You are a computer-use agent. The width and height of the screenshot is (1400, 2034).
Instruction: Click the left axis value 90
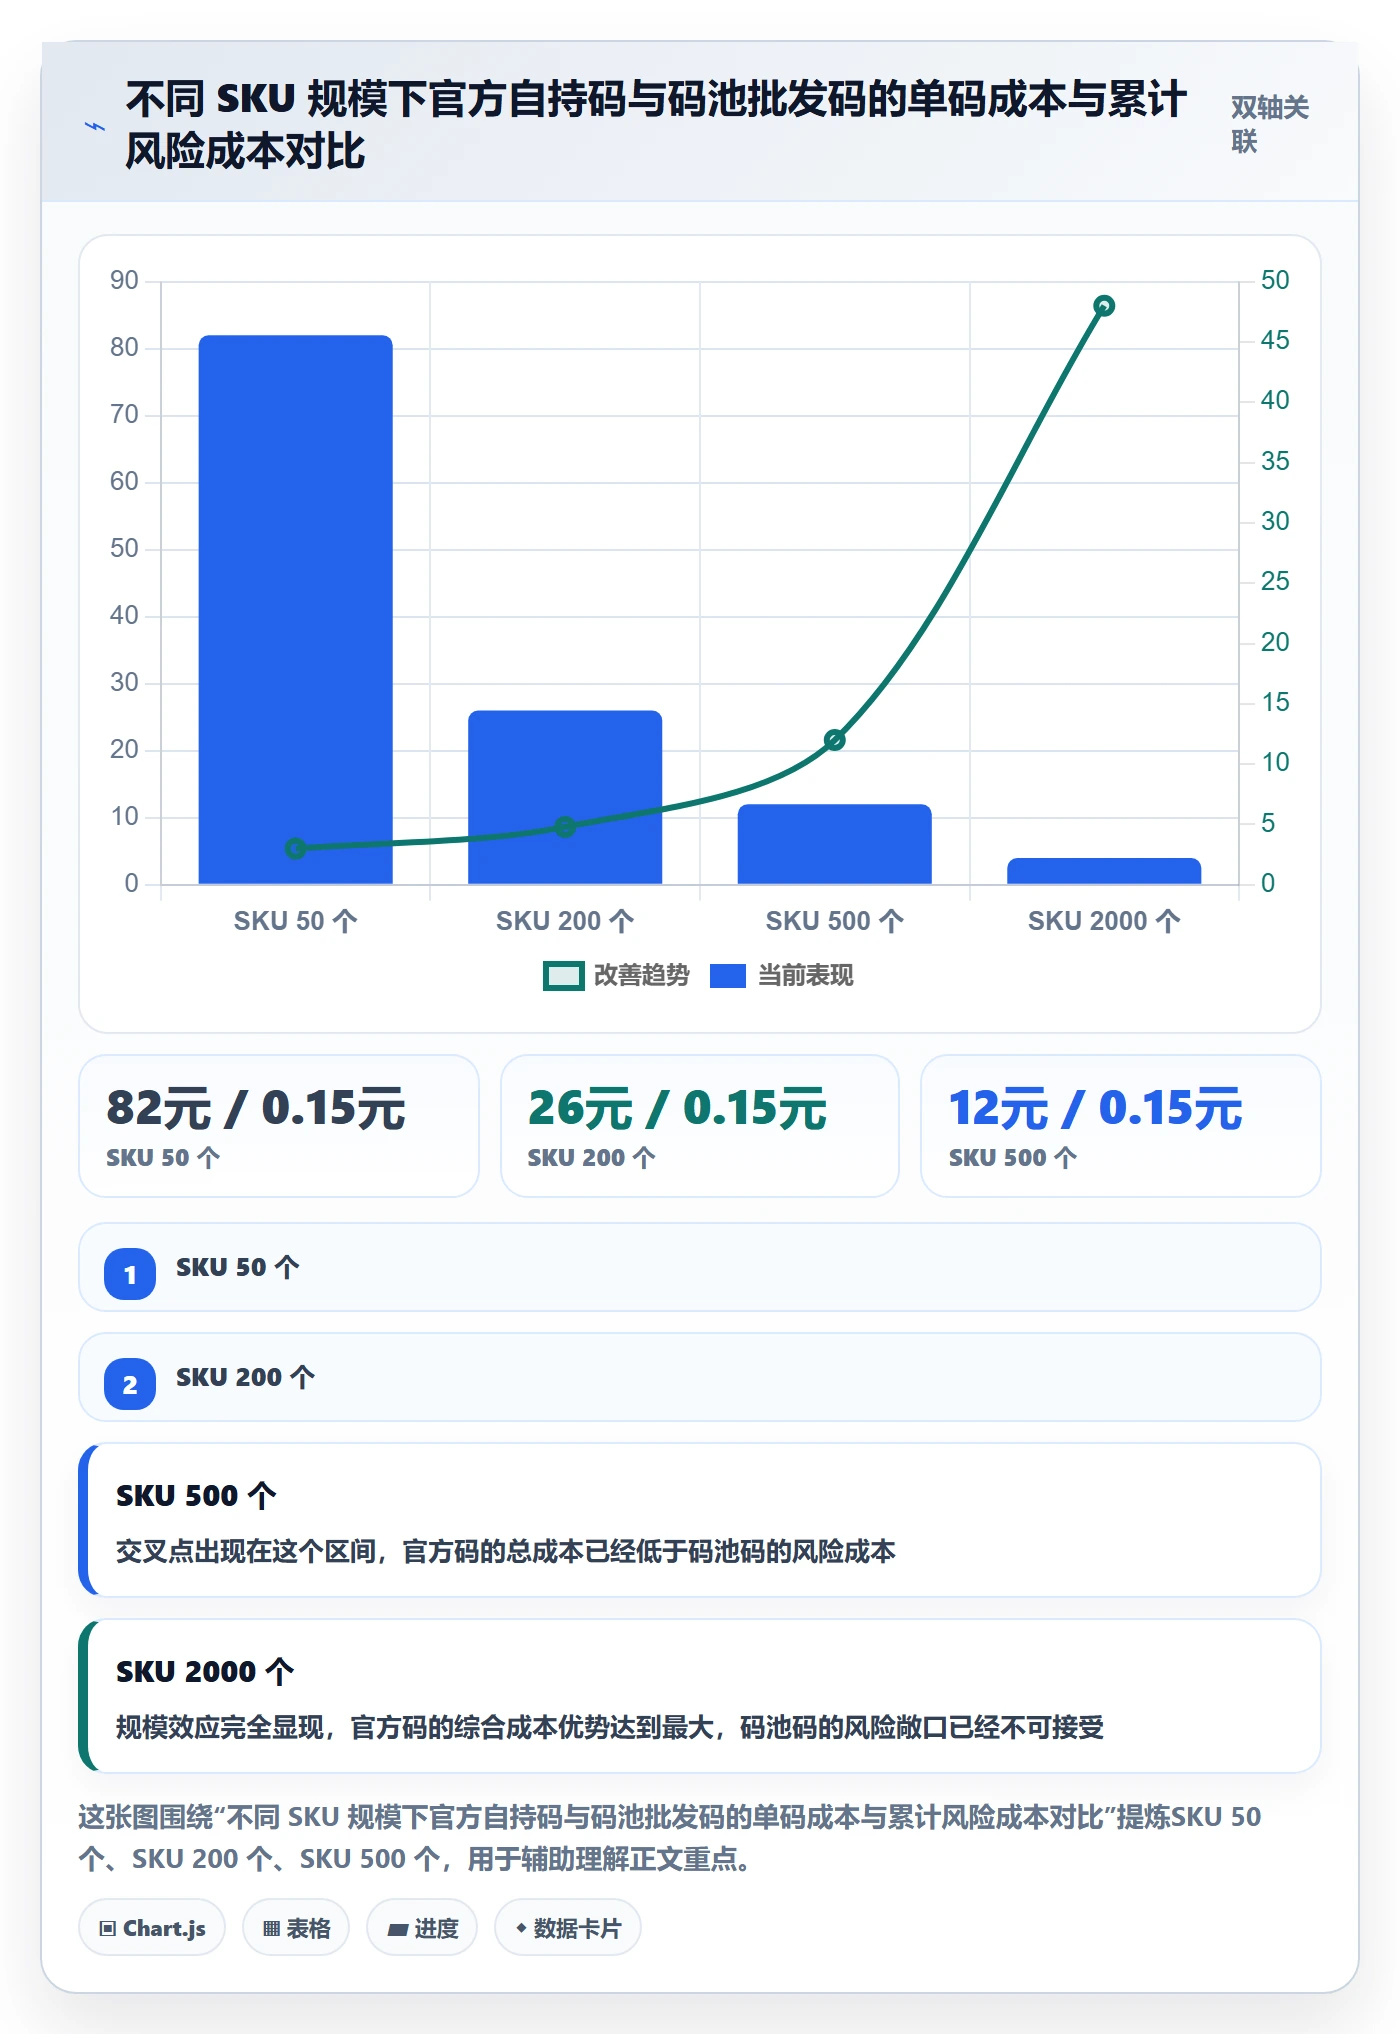tap(124, 280)
